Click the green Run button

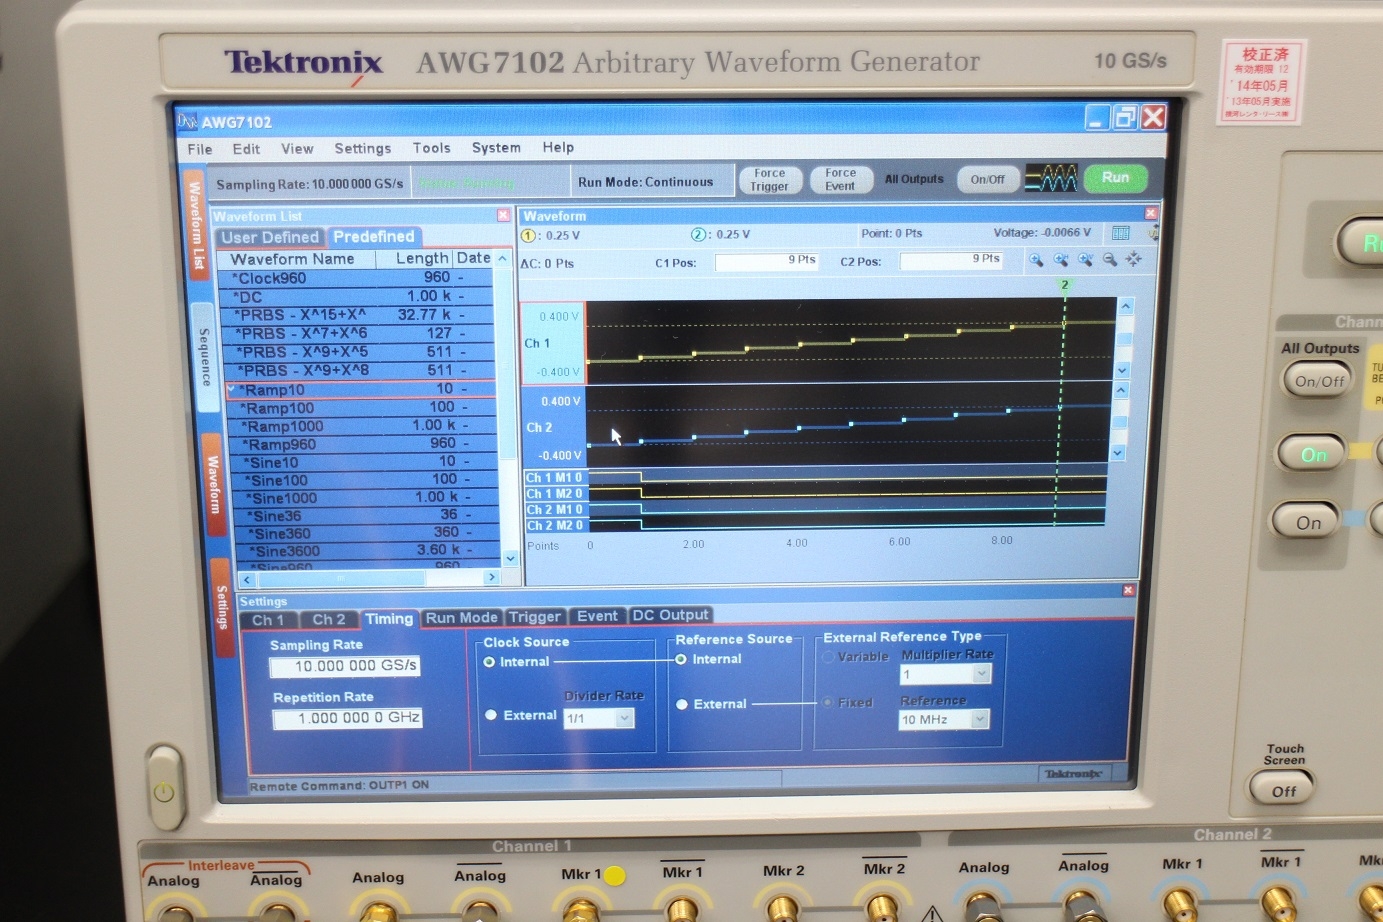1115,178
